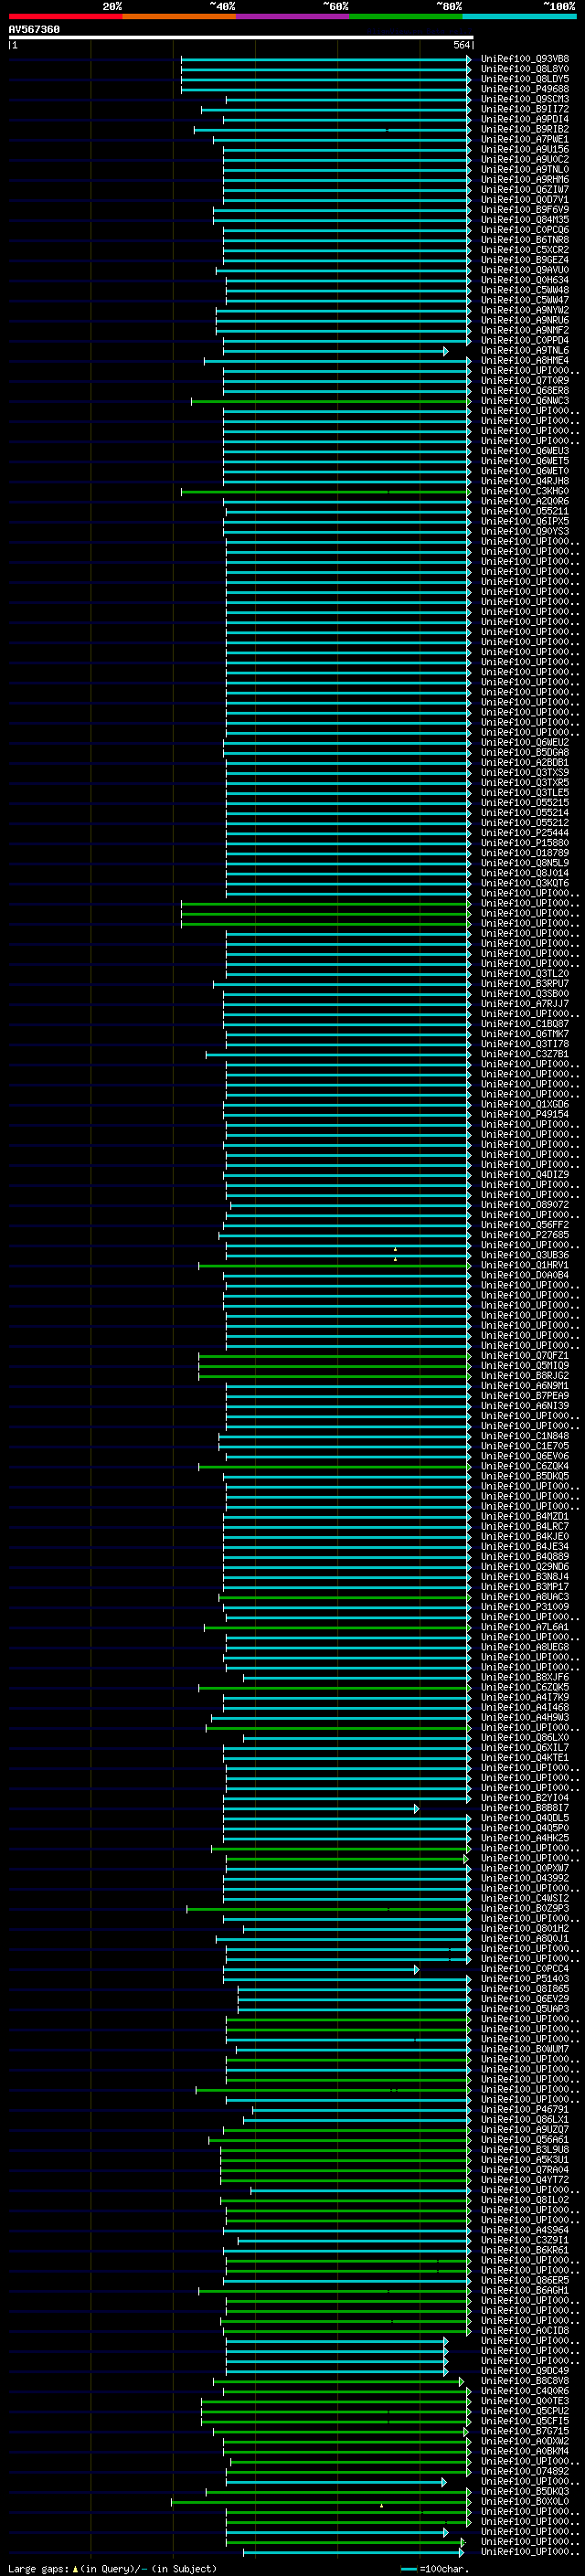Select hit label UniRef100_Q9DC49
The image size is (585, 2576).
pyautogui.click(x=525, y=2370)
